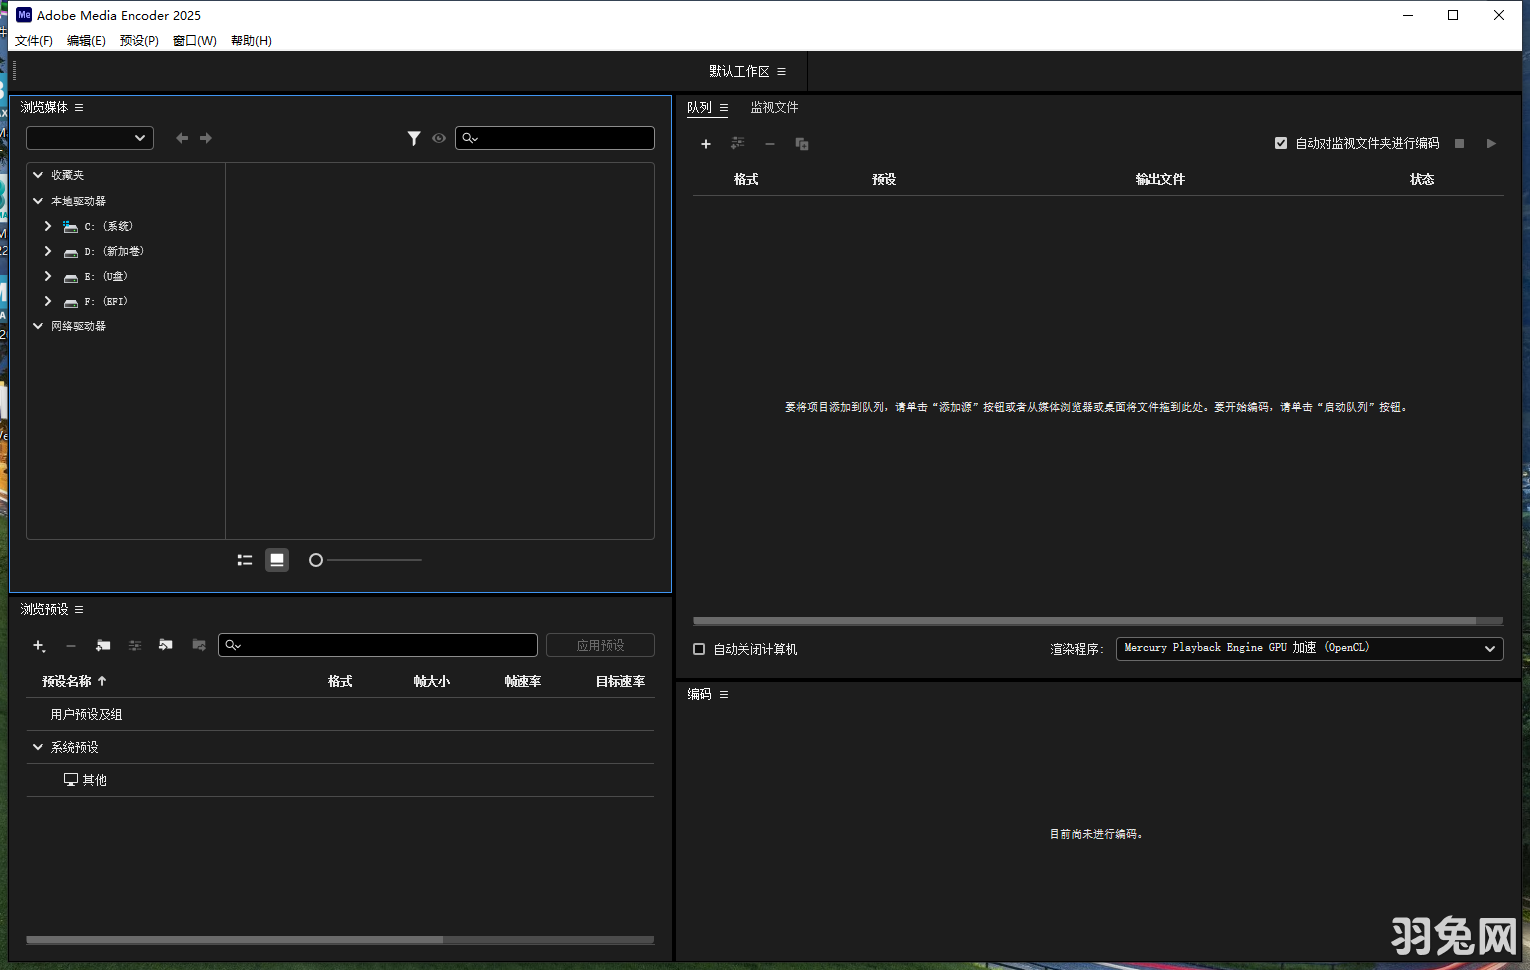Viewport: 1530px width, 970px height.
Task: Click the 应用预设 button
Action: point(599,644)
